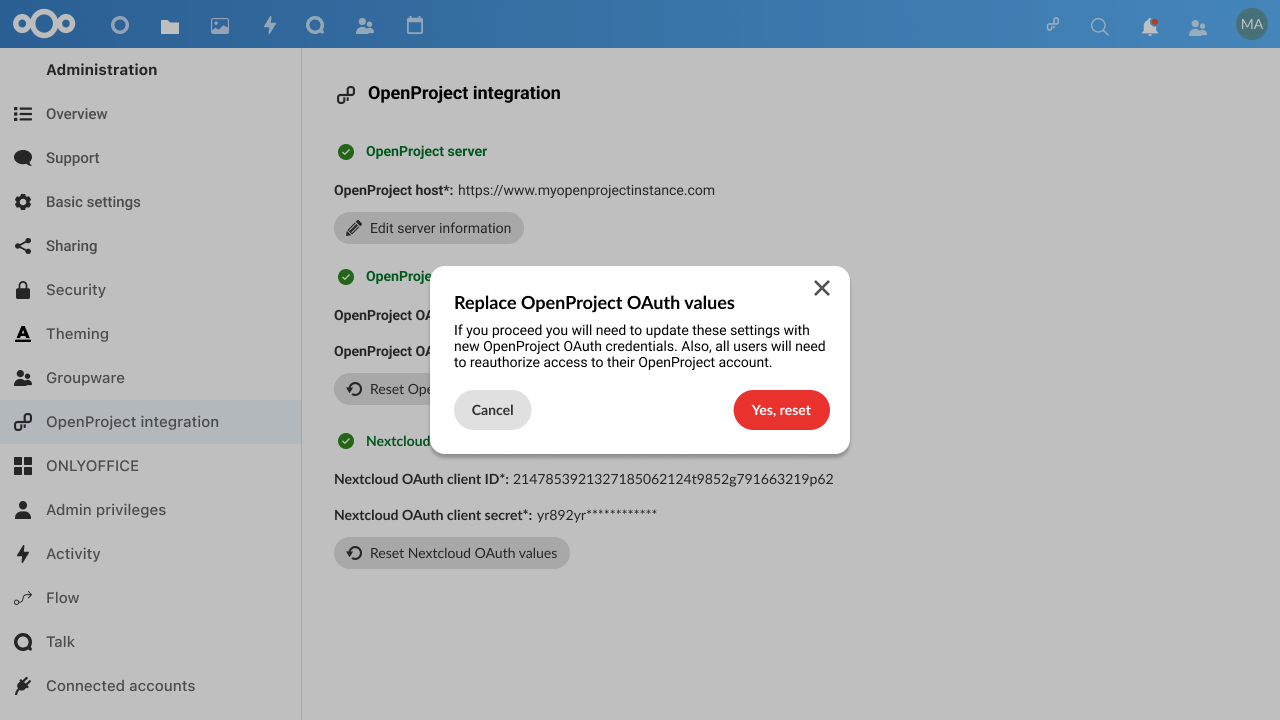Click the Nextcloud logo

tap(44, 24)
